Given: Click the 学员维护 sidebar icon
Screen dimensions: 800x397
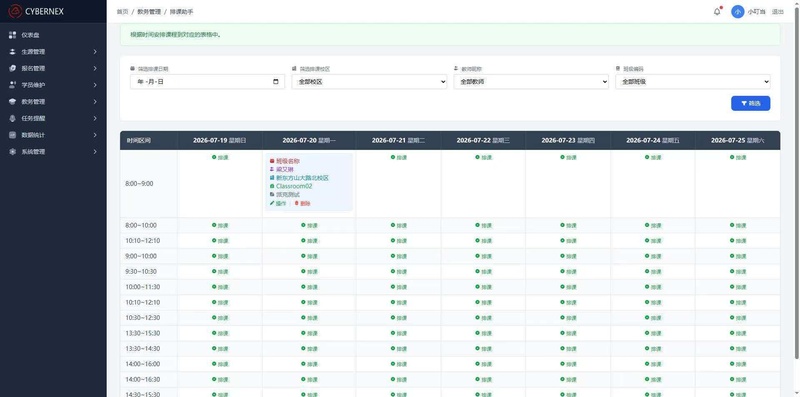Looking at the screenshot, I should pos(13,85).
